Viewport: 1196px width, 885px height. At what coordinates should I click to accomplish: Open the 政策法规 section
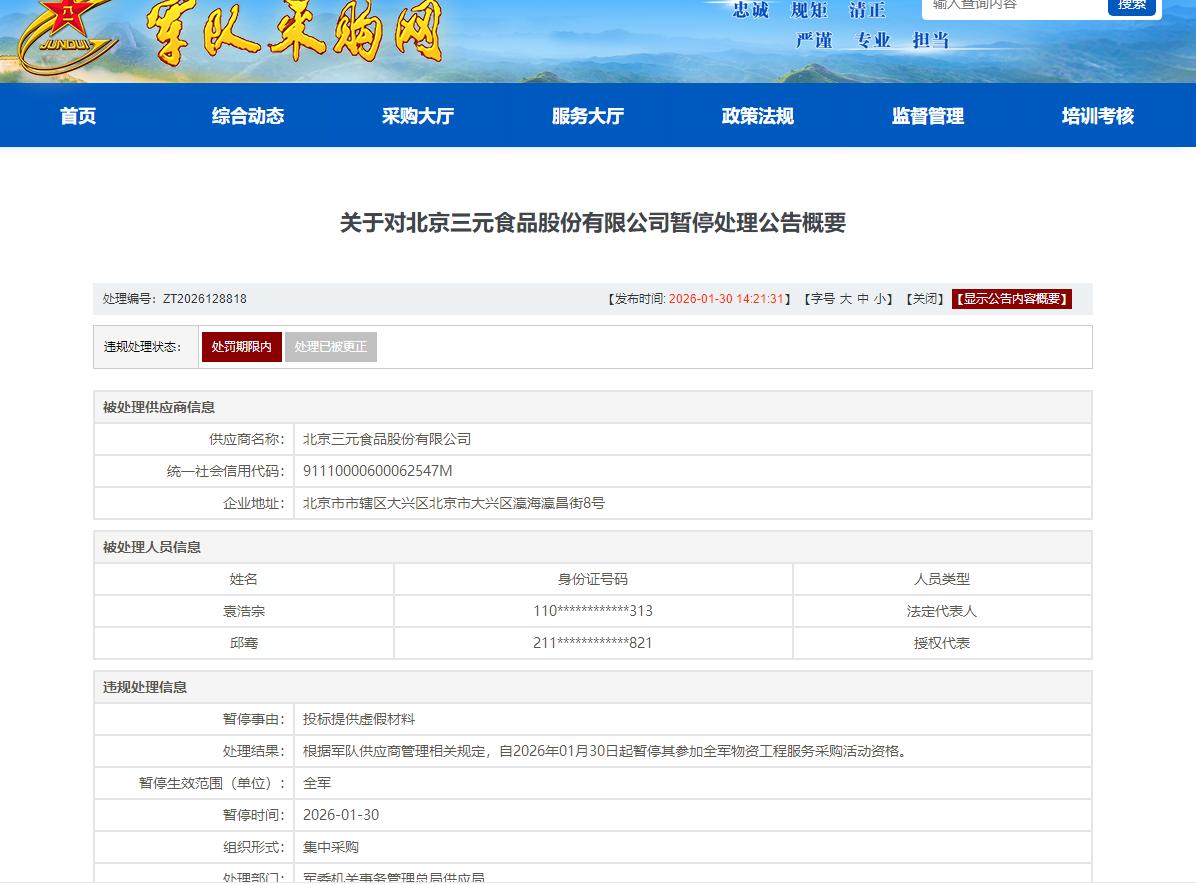click(x=758, y=116)
